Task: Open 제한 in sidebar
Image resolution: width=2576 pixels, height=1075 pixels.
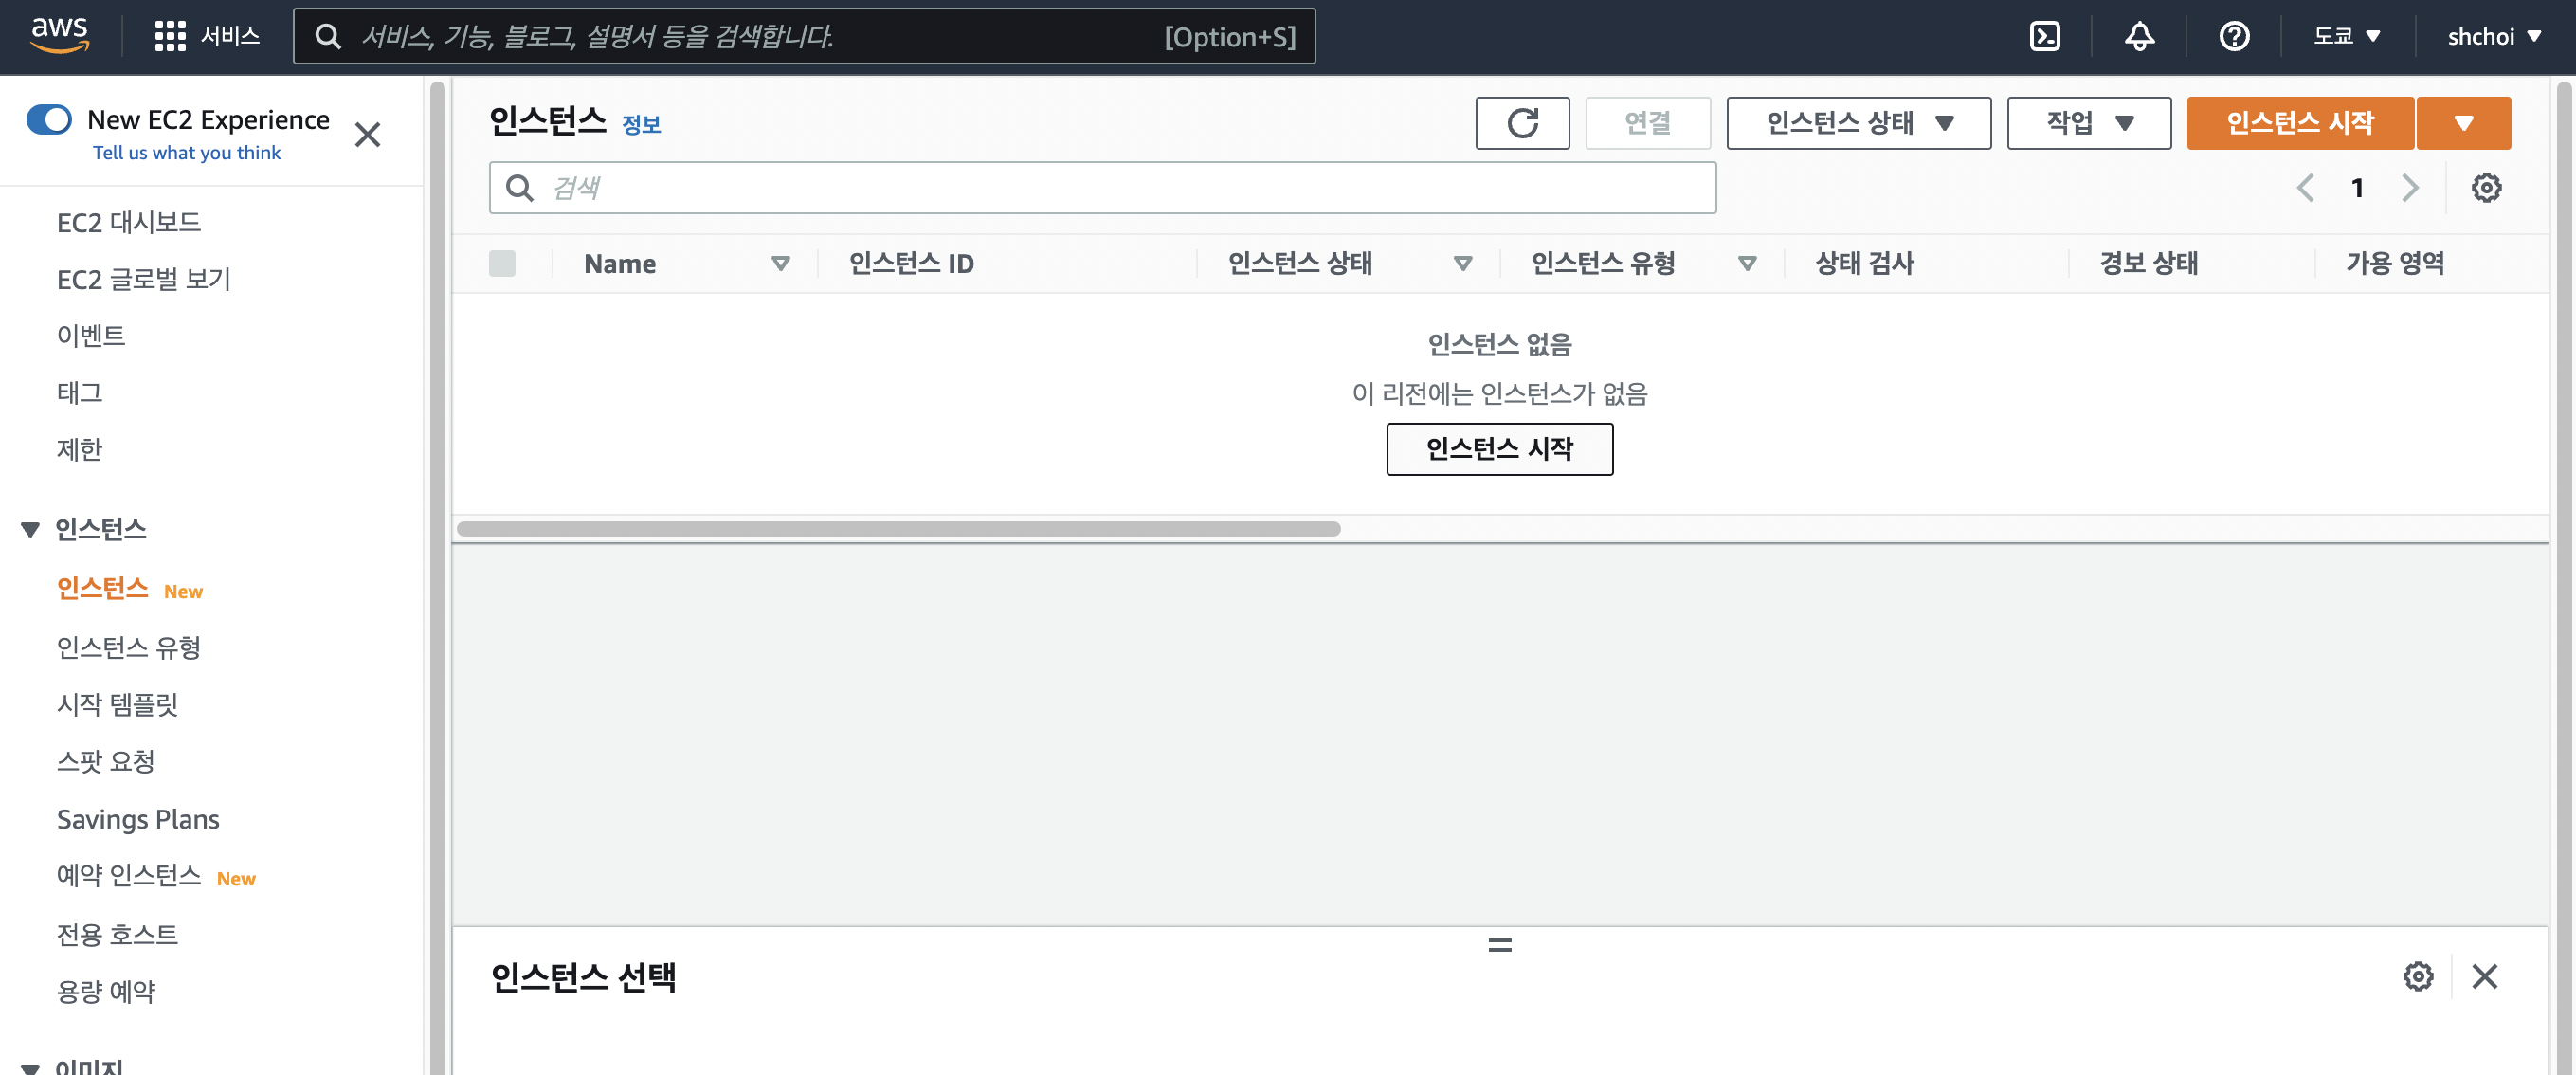Action: tap(80, 449)
